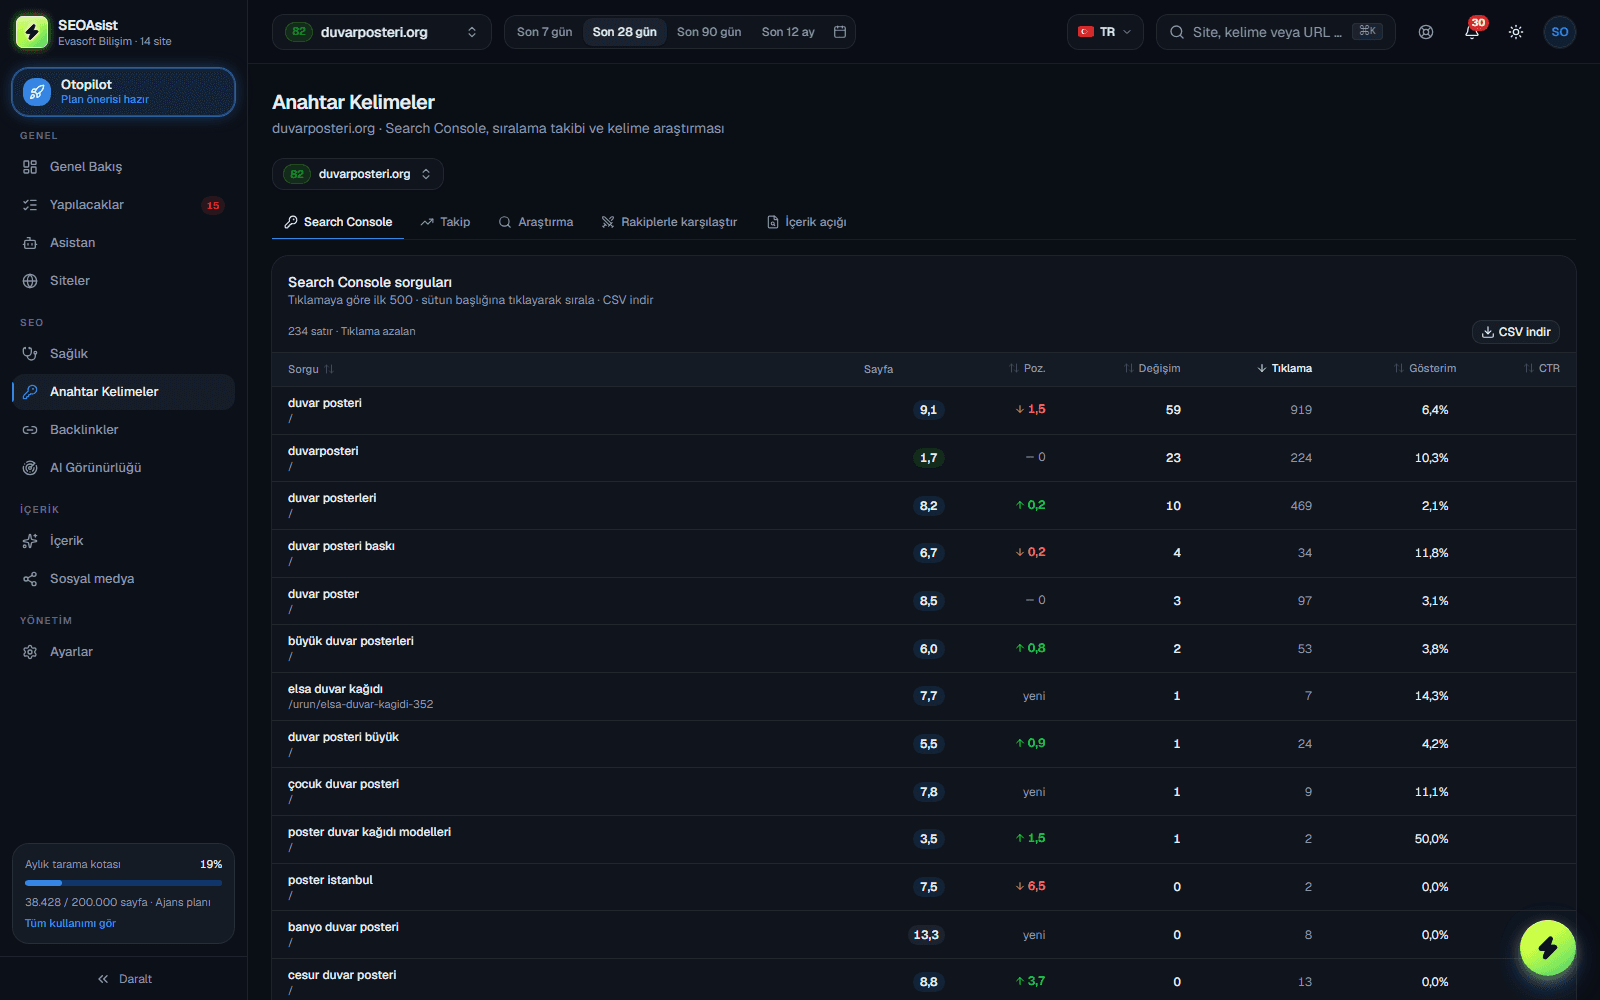Expand duvarposteri.org selector under page title

(x=358, y=174)
